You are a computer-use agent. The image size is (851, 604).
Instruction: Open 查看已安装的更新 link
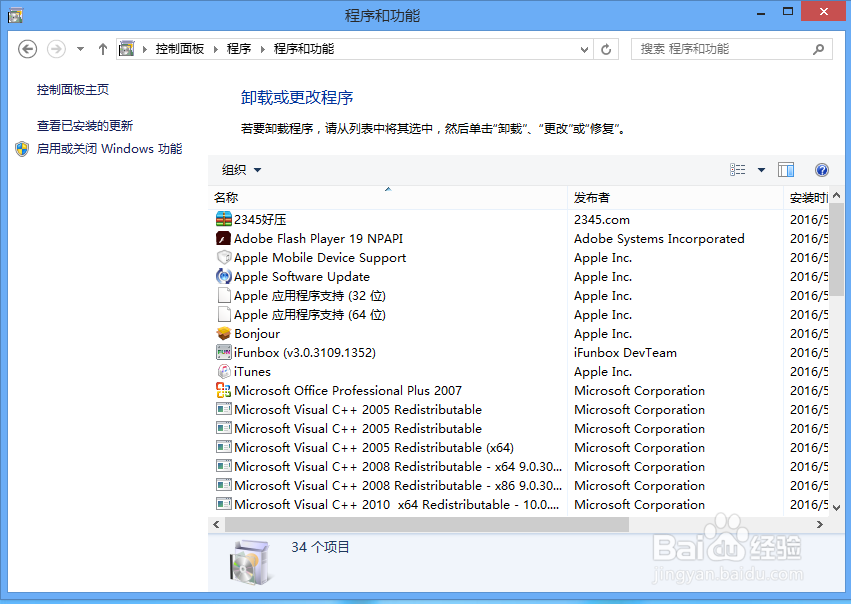coord(85,126)
